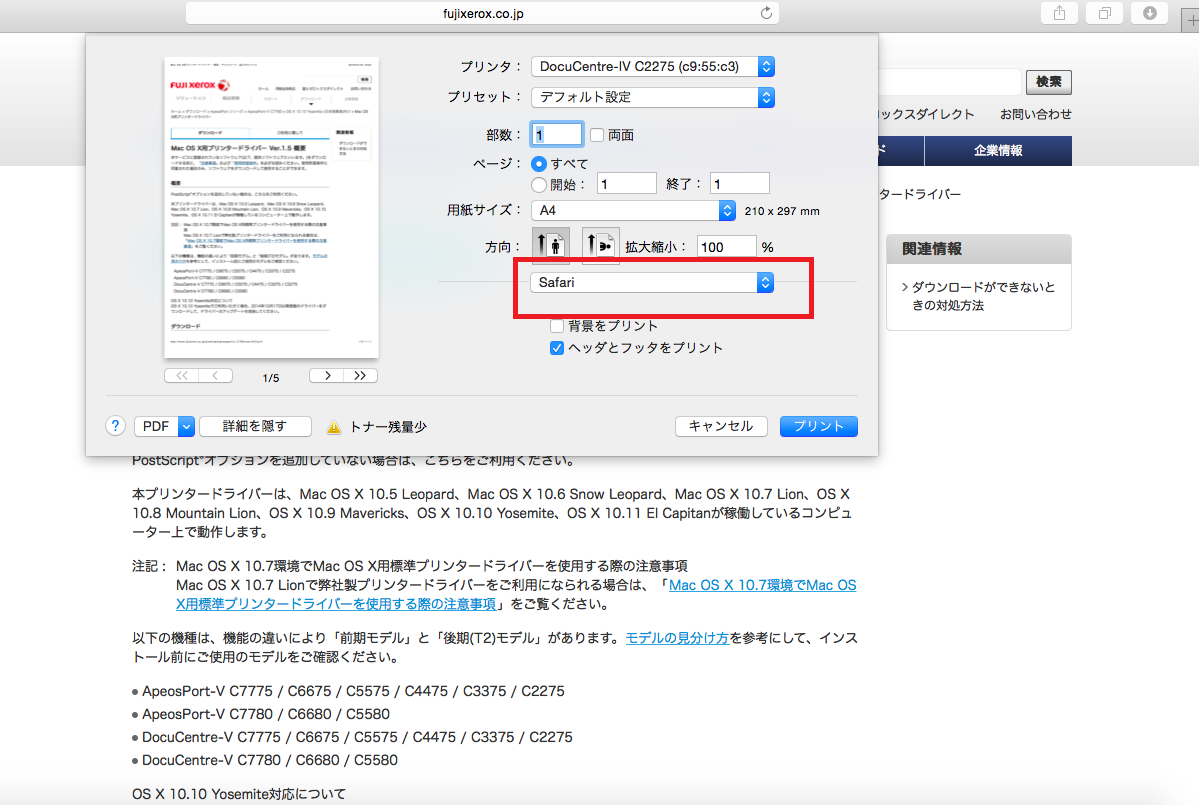This screenshot has width=1199, height=805.
Task: Show all tabs icon in Safari toolbar
Action: 1104,13
